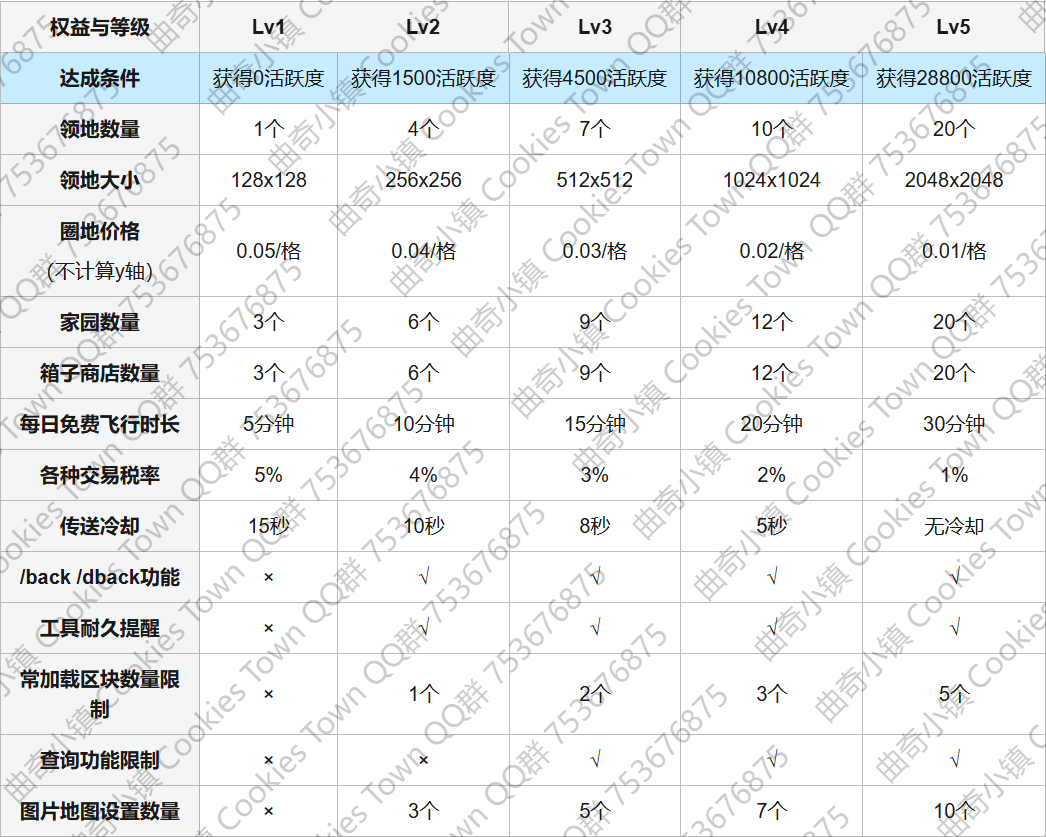Screen dimensions: 1046x837
Task: Select the 5分钟 cell
Action: [x=268, y=424]
